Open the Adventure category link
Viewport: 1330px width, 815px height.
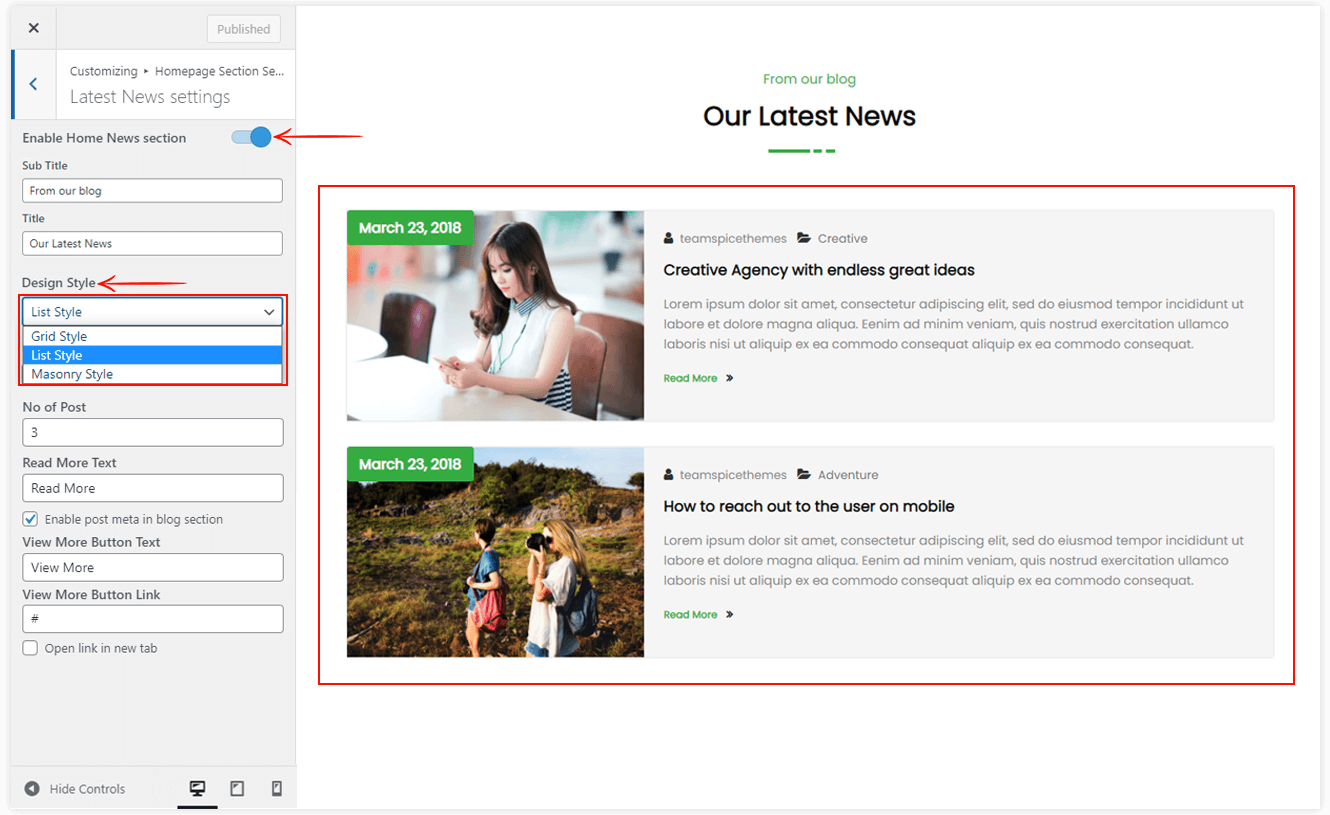848,474
